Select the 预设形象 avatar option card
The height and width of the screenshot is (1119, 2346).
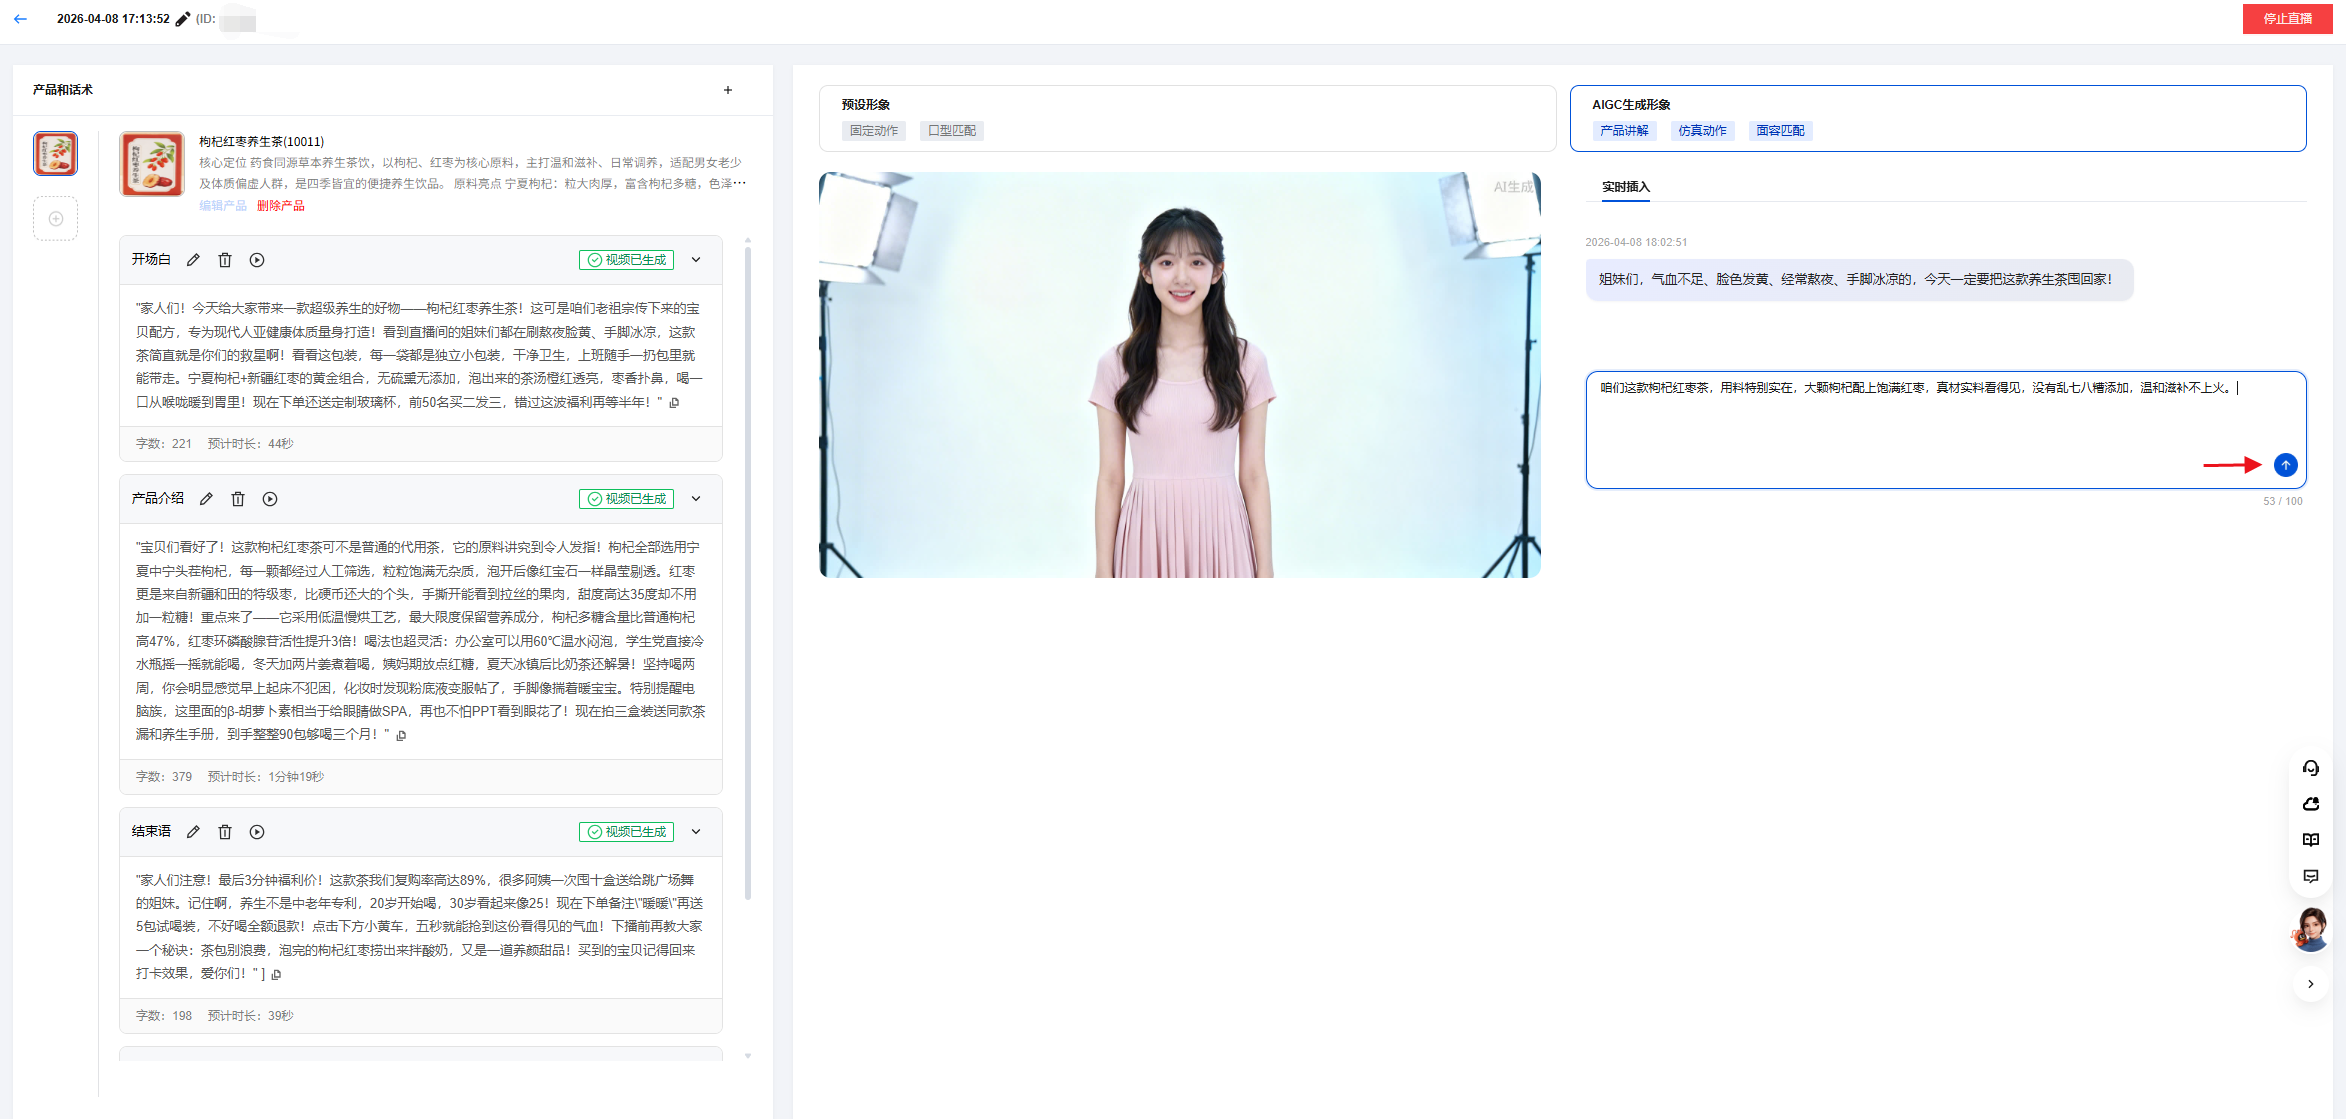pos(1186,118)
